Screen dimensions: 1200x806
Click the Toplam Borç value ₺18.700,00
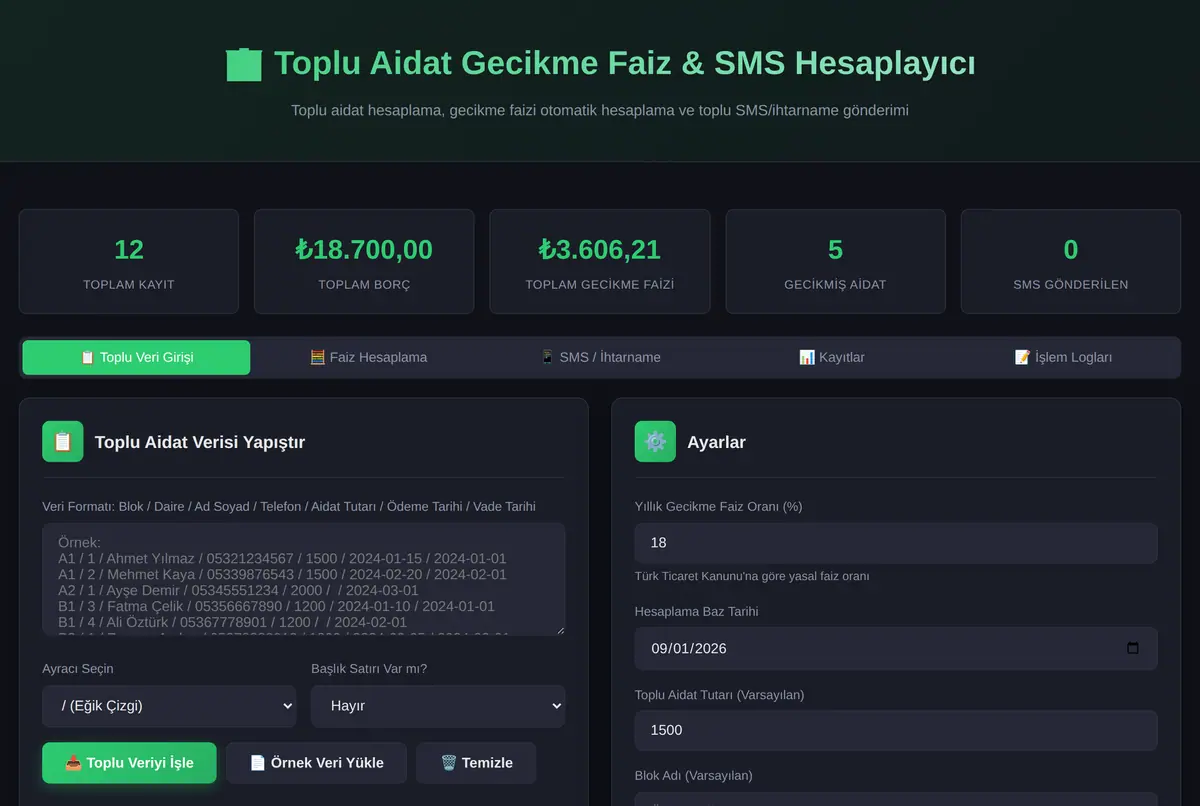[364, 250]
